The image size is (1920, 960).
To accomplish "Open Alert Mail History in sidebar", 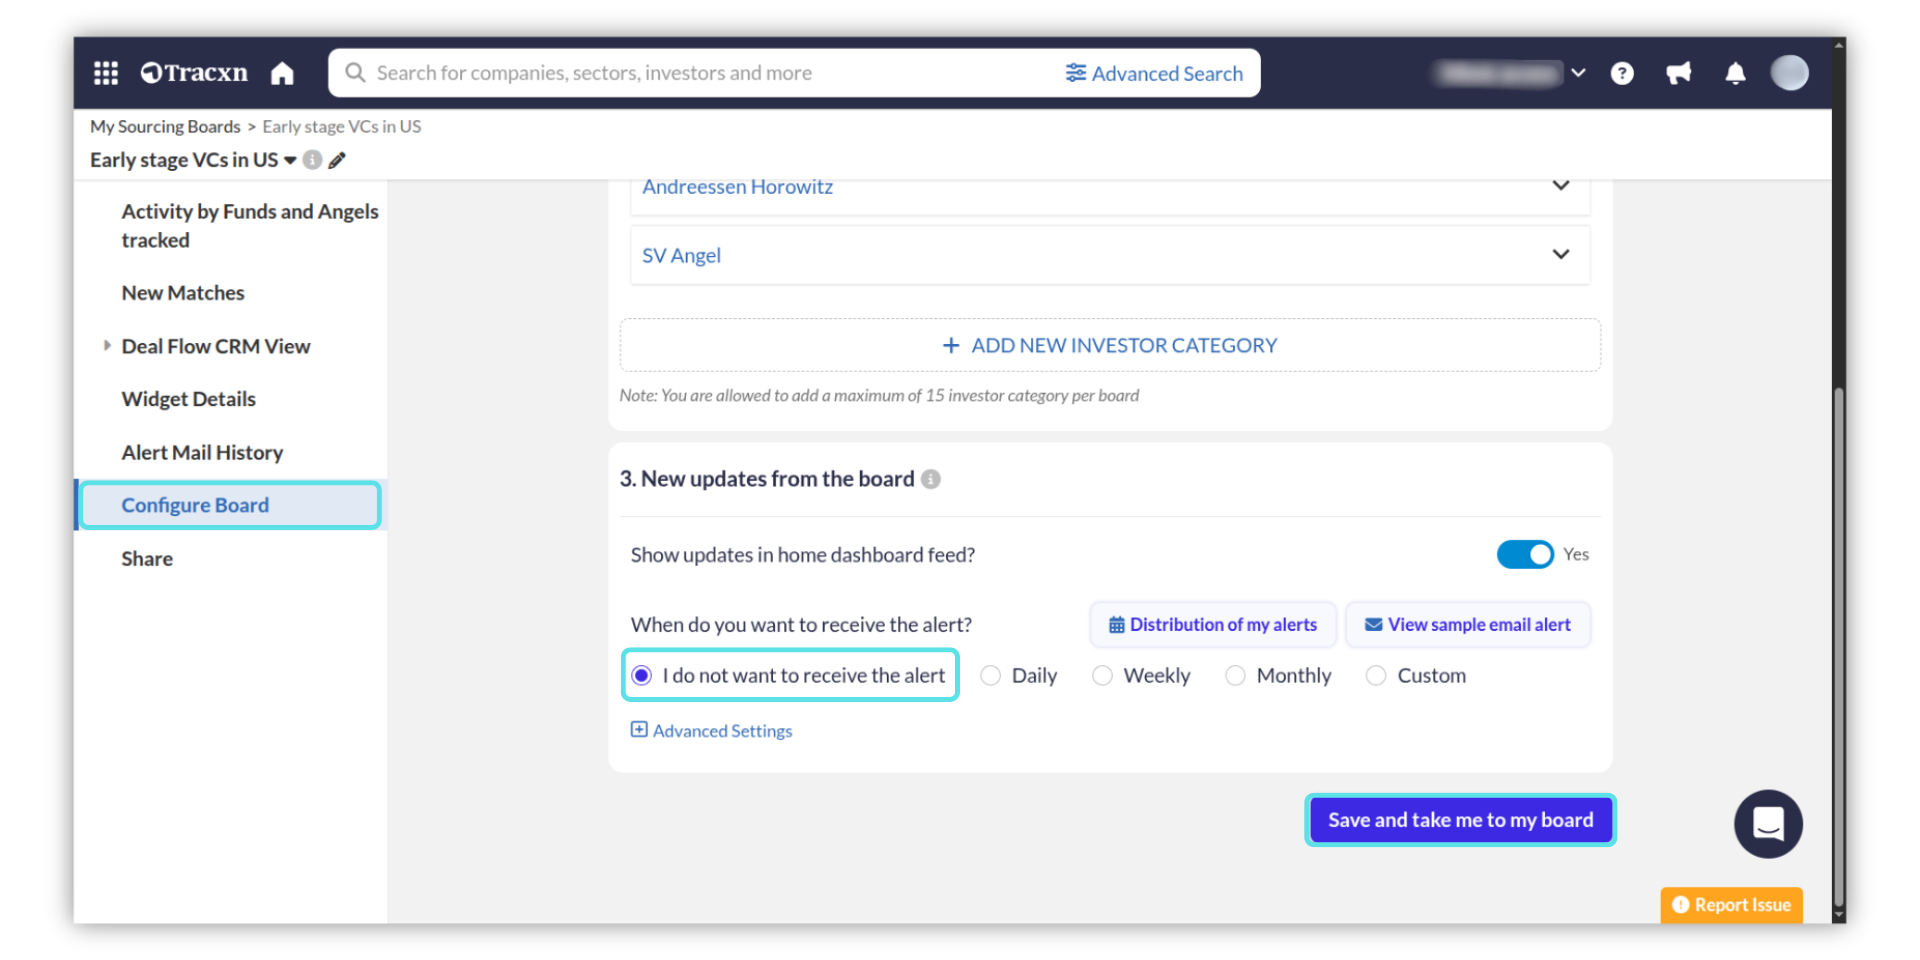I will 202,453.
